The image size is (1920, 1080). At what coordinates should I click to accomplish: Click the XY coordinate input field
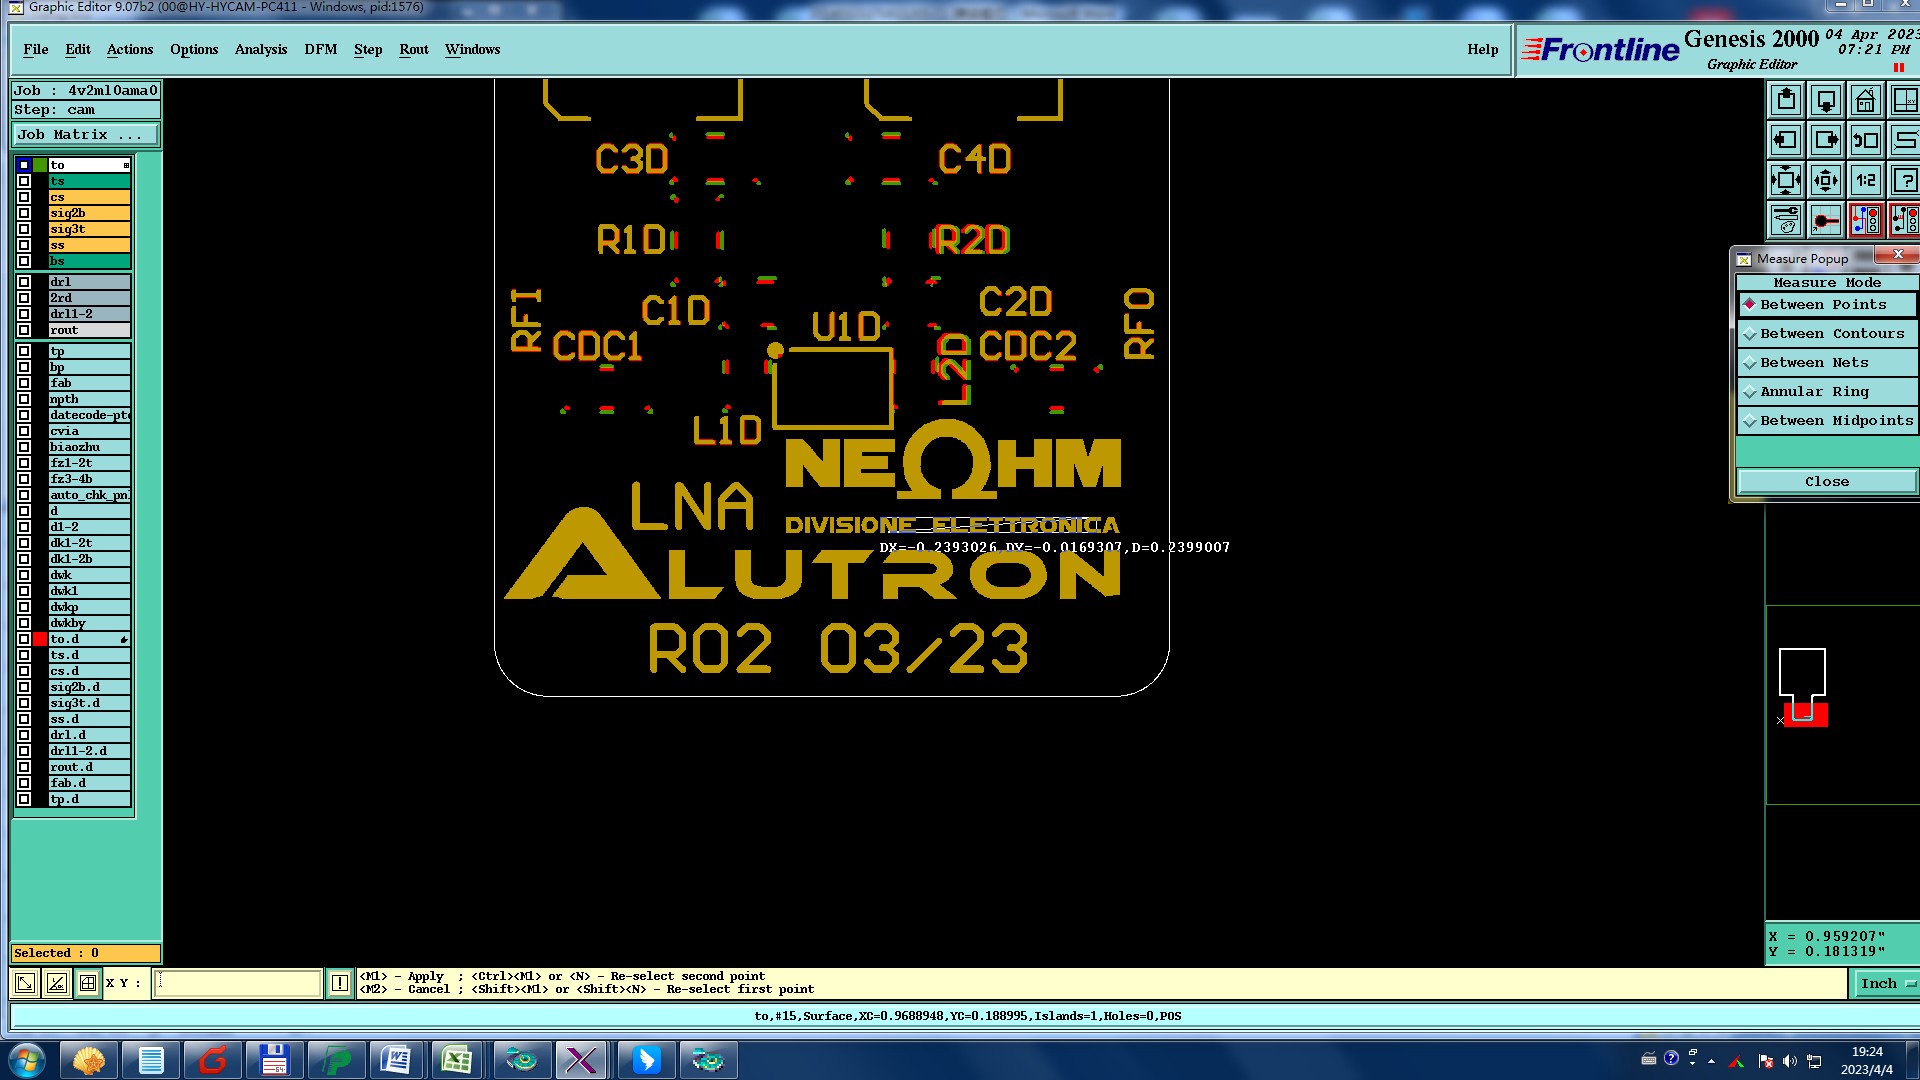click(238, 983)
